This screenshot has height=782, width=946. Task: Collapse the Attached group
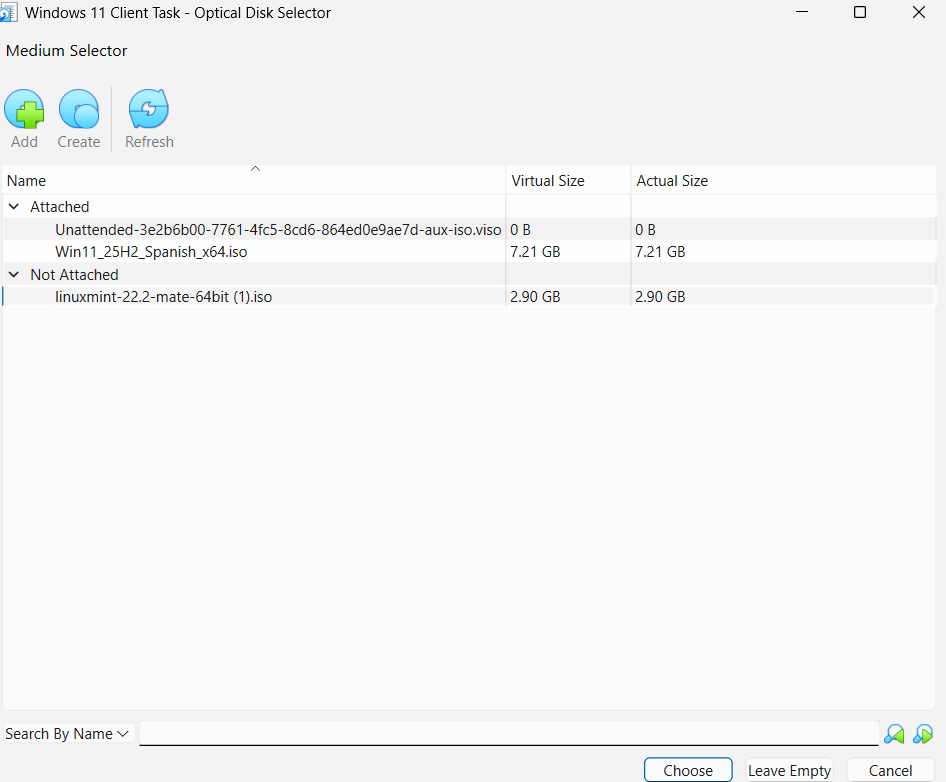point(14,207)
